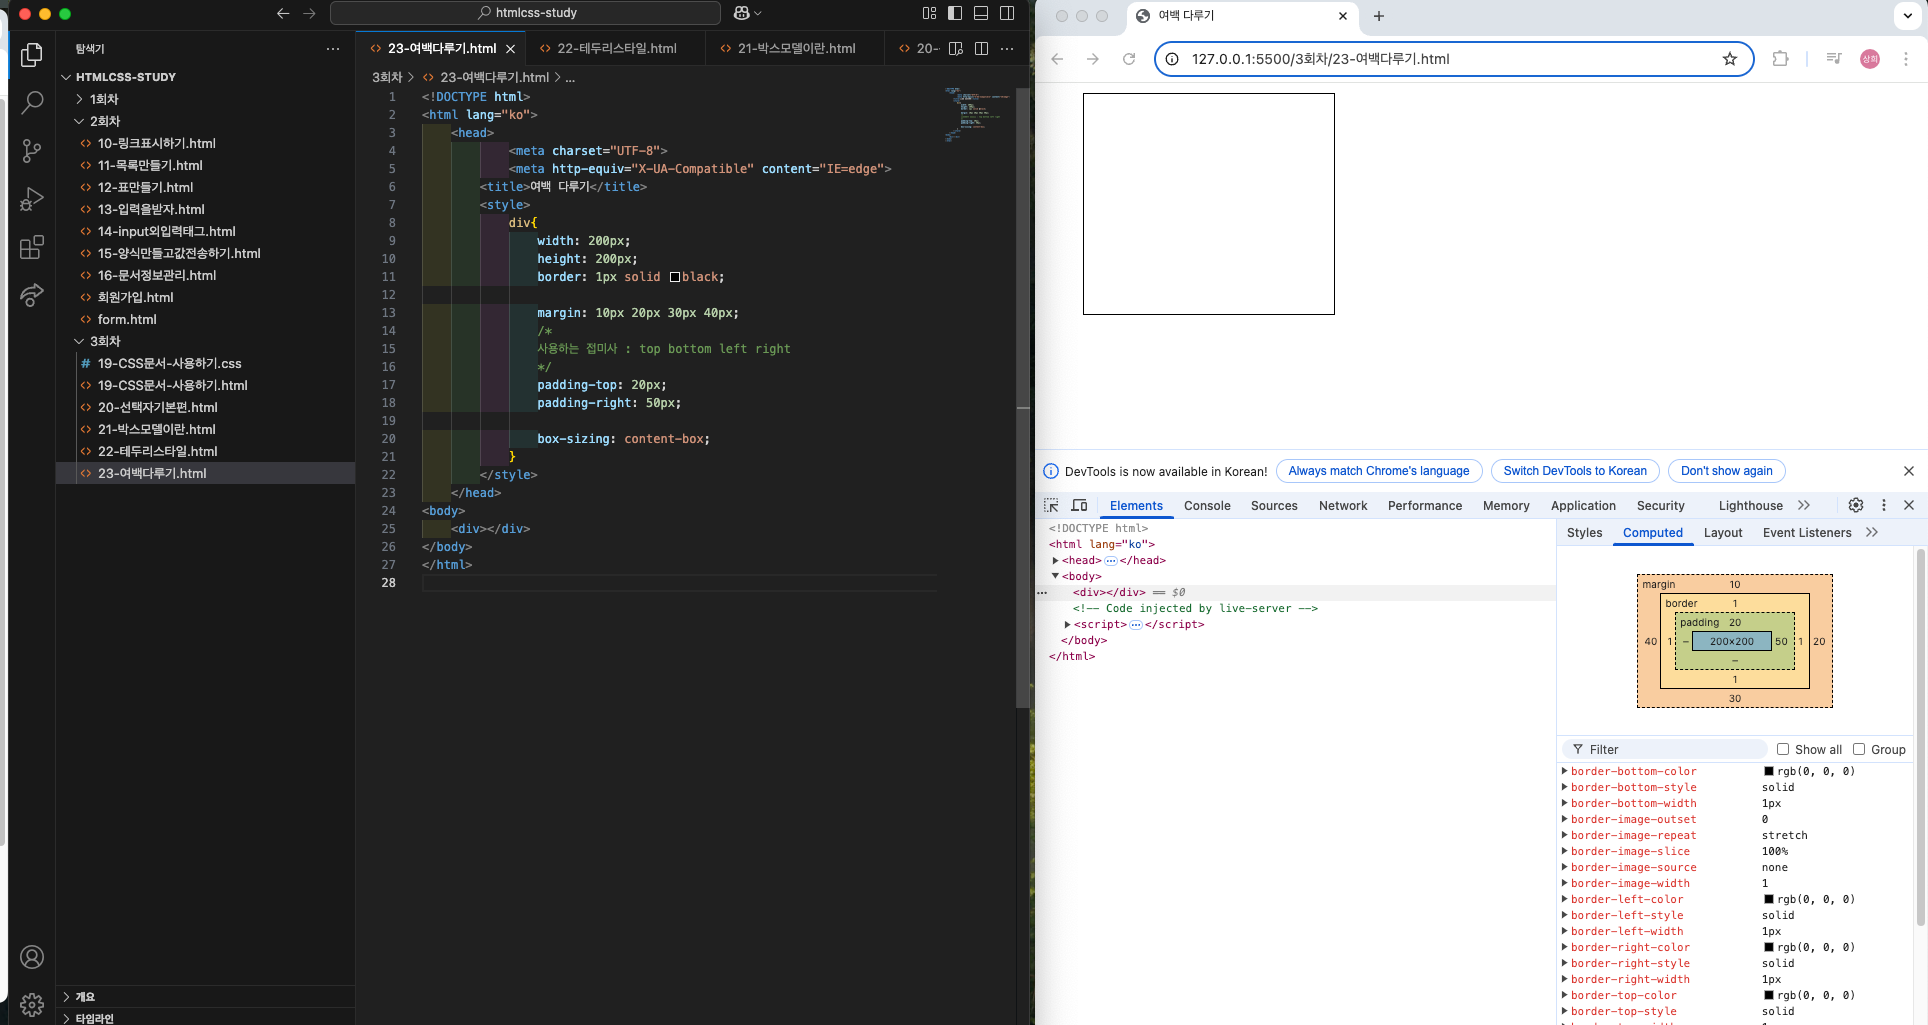Open the Manage gear in VS Code
This screenshot has width=1928, height=1025.
(32, 1004)
